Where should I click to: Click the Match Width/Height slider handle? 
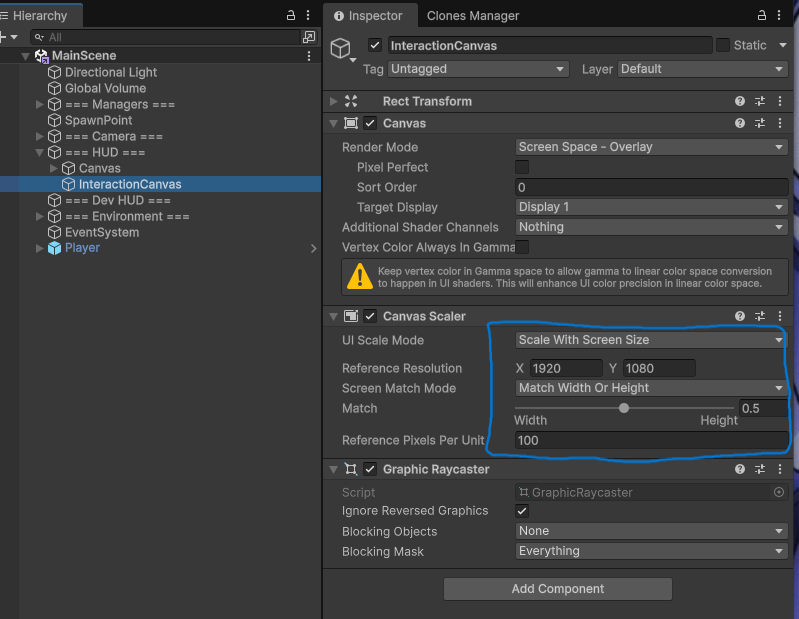(x=624, y=408)
